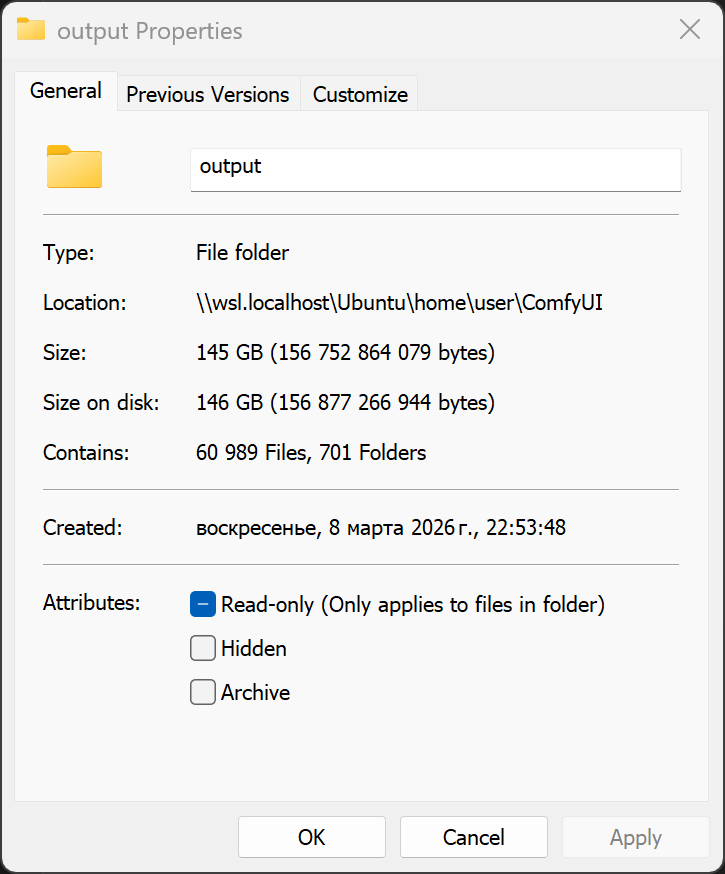Switch to the General tab
725x874 pixels.
[x=66, y=91]
